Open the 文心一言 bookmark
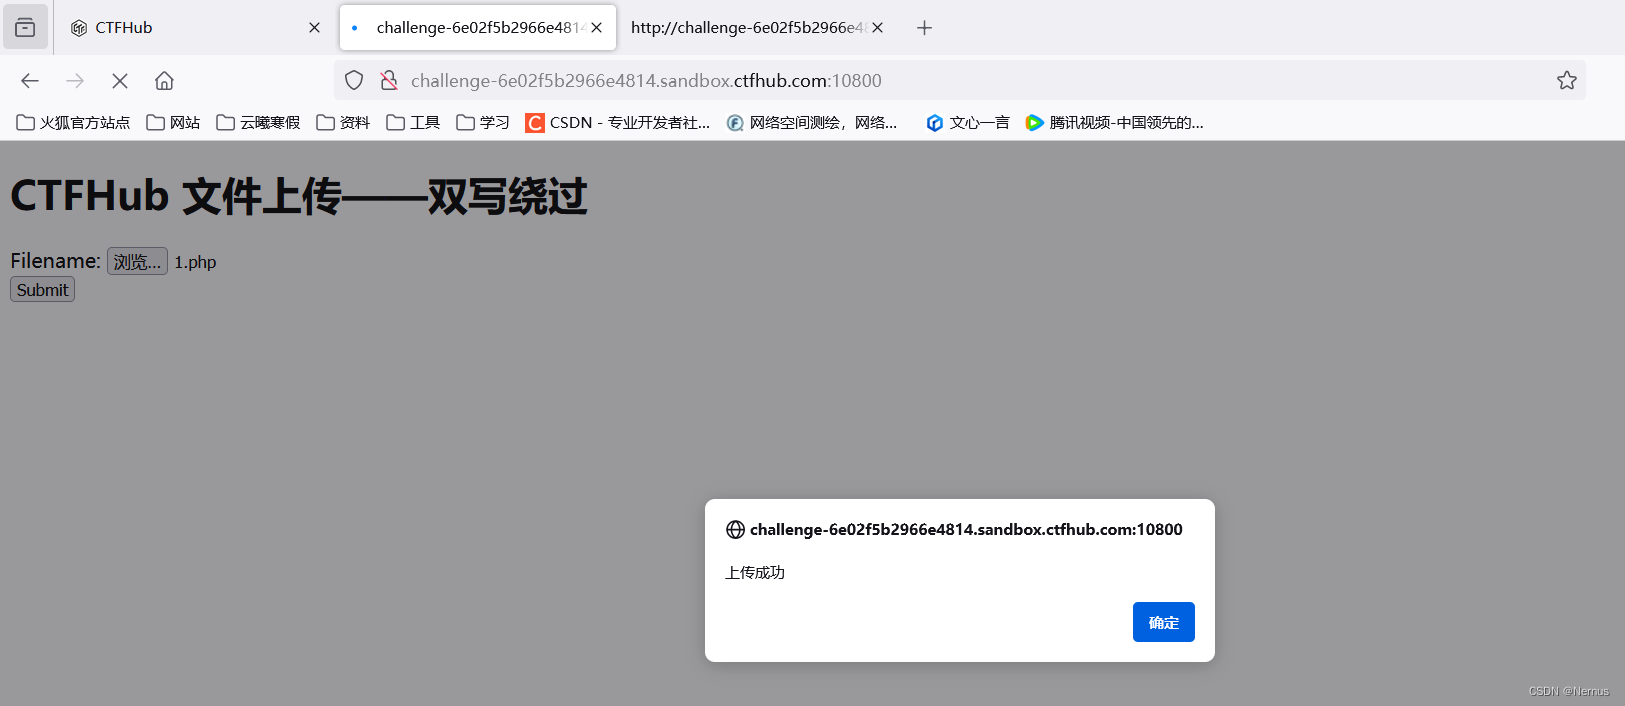Viewport: 1625px width, 706px height. click(x=968, y=123)
